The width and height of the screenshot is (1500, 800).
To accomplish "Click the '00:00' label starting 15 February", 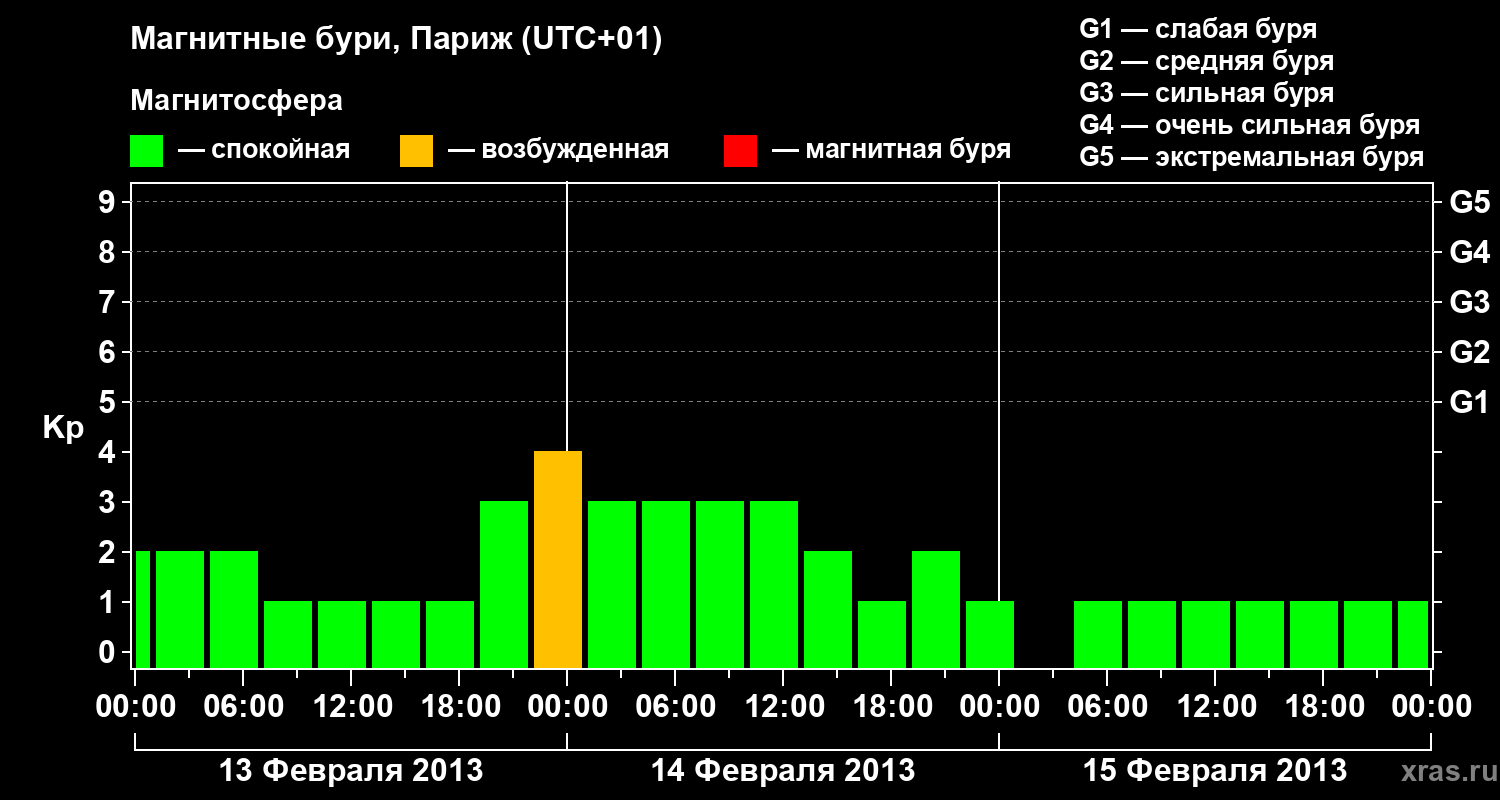I will (x=999, y=707).
